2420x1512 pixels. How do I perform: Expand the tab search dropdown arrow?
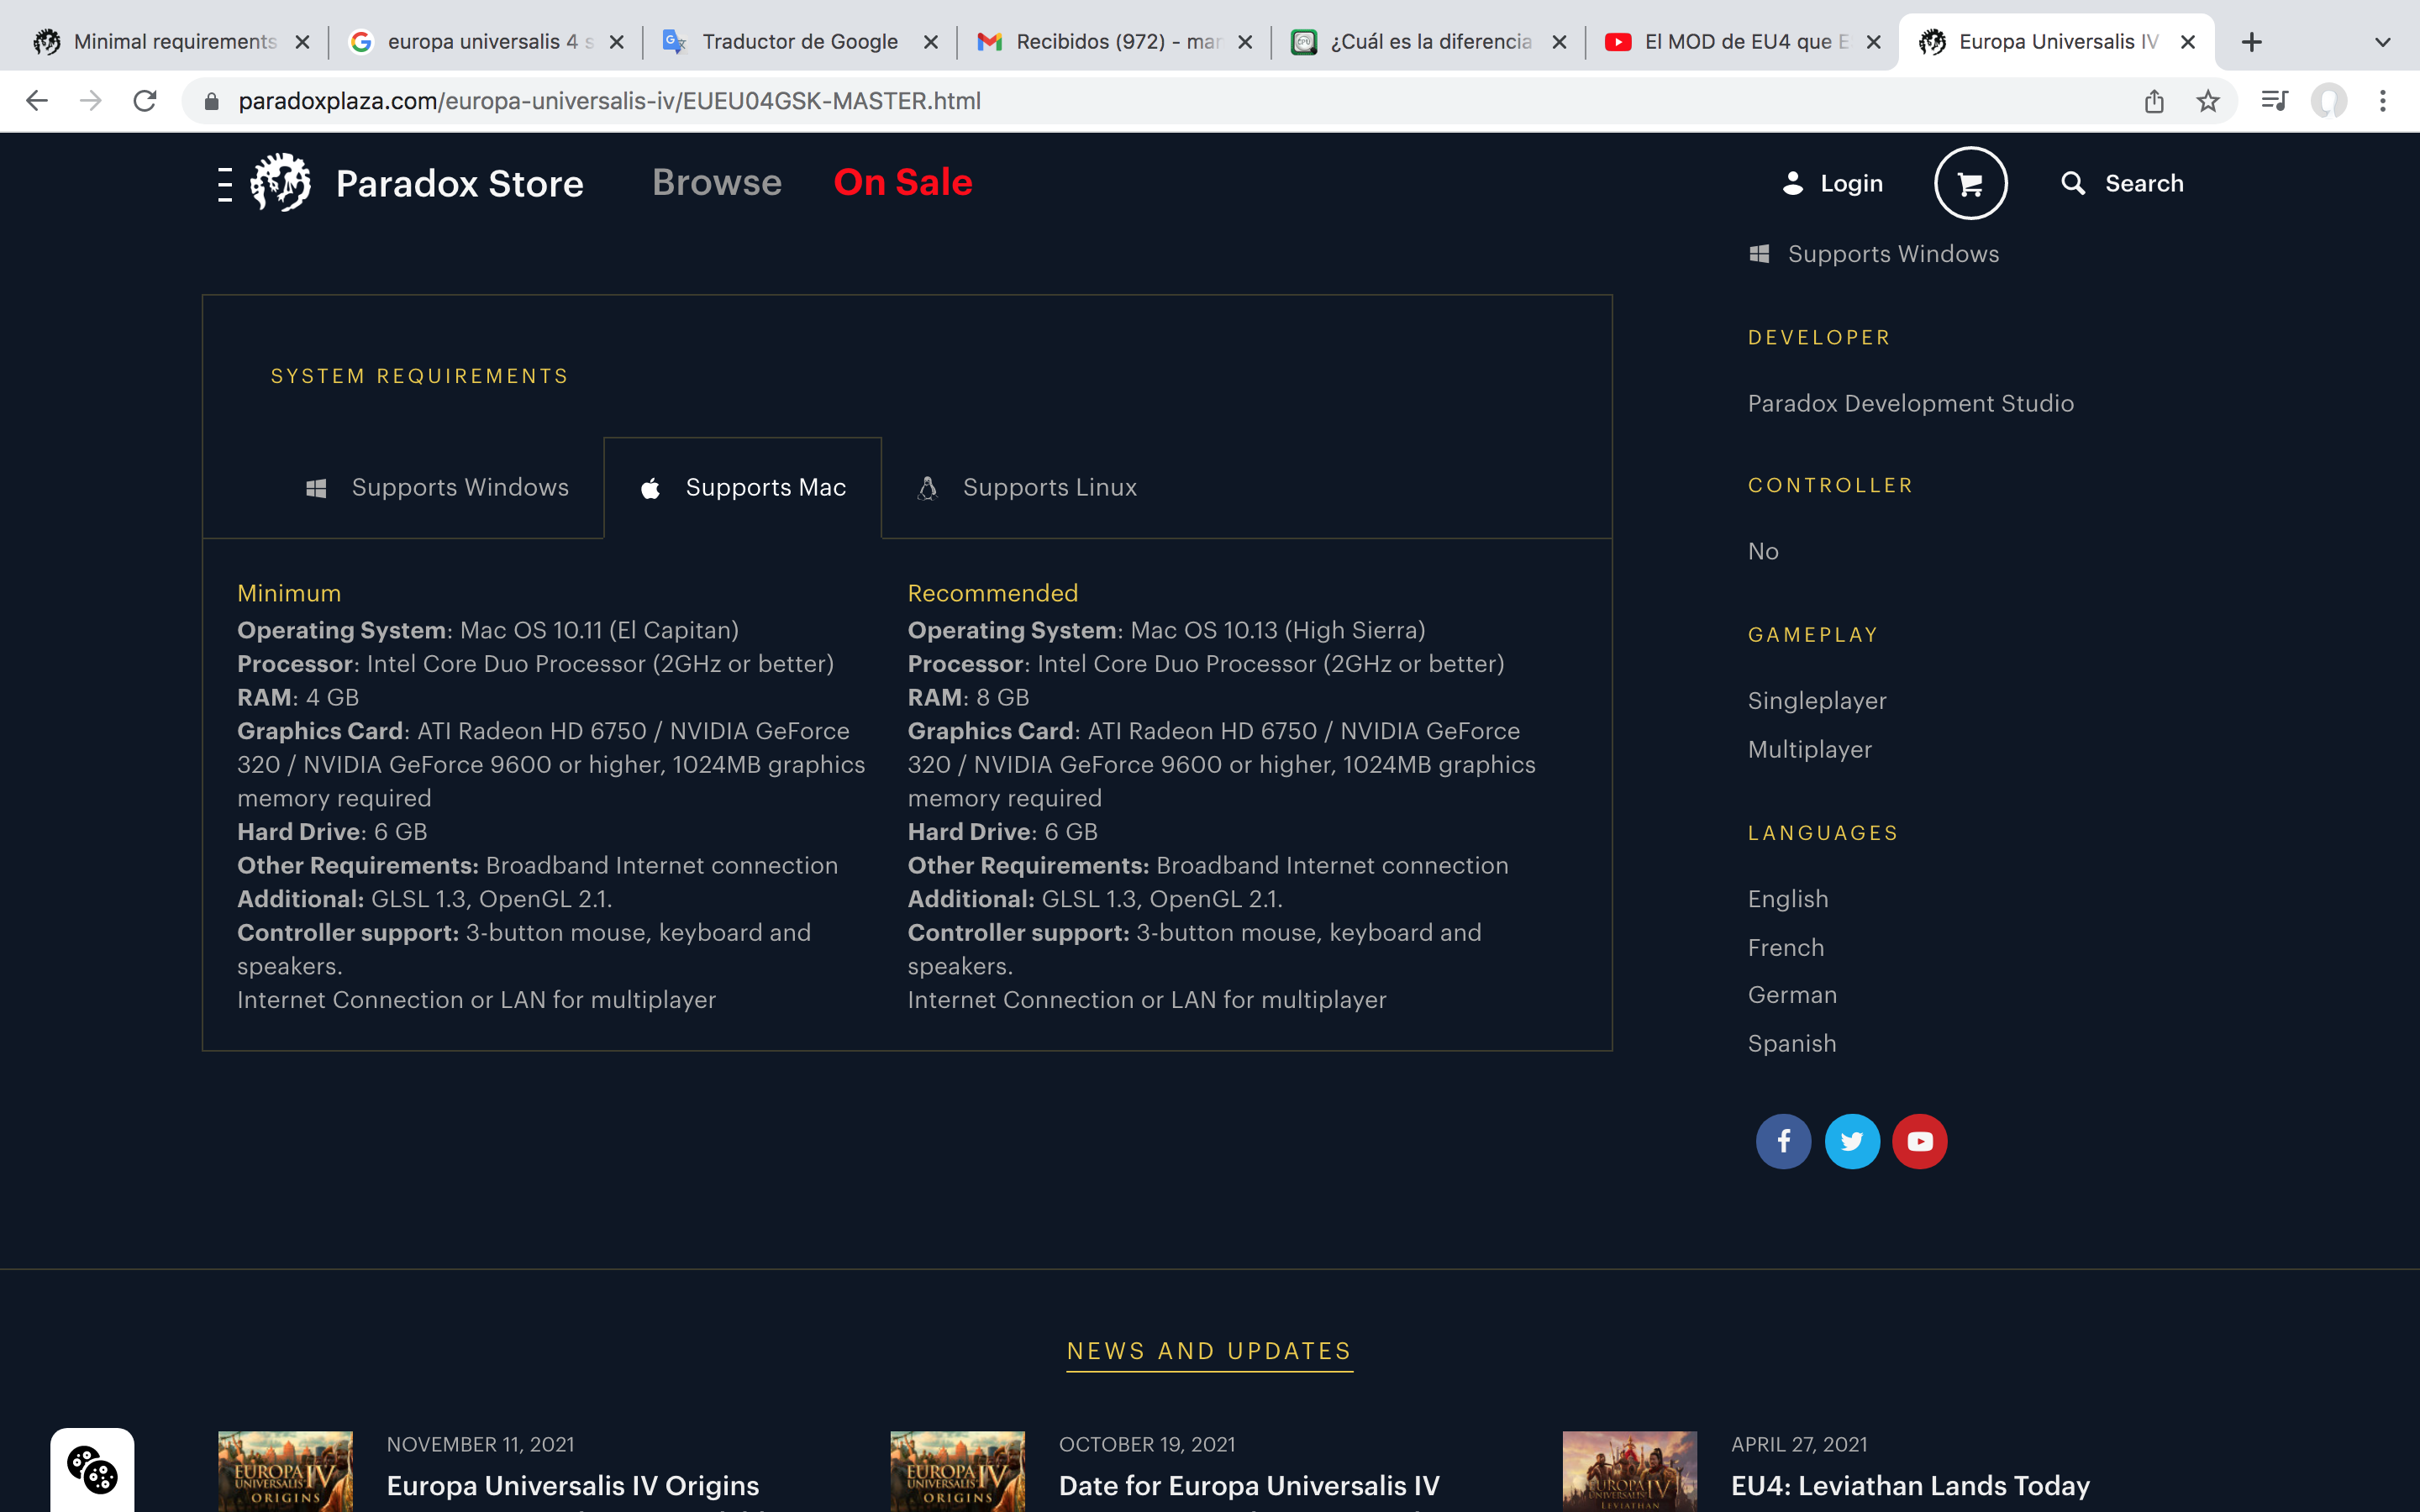[2383, 42]
